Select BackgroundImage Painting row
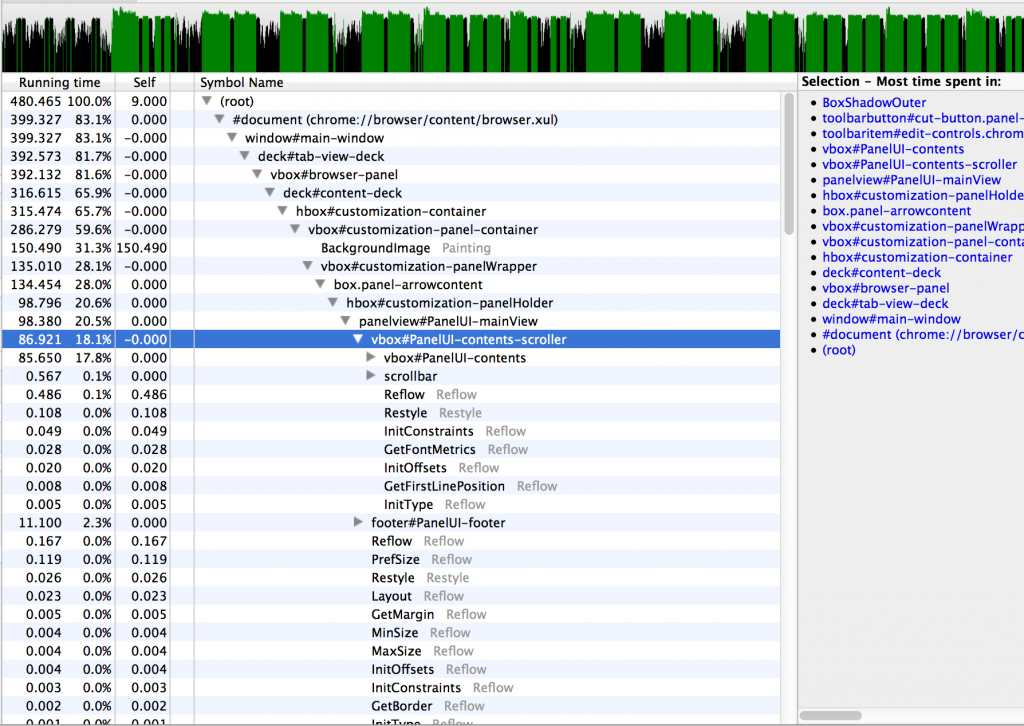 tap(391, 247)
